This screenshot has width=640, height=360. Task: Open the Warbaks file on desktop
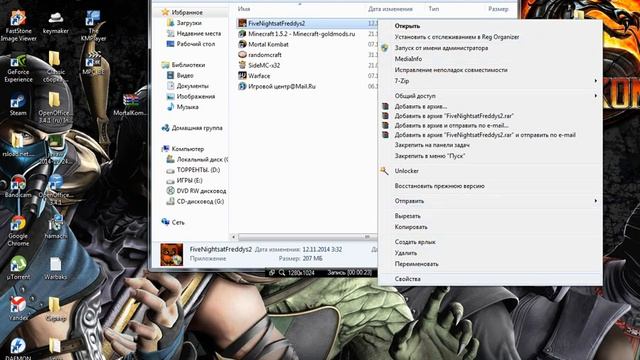(x=56, y=269)
